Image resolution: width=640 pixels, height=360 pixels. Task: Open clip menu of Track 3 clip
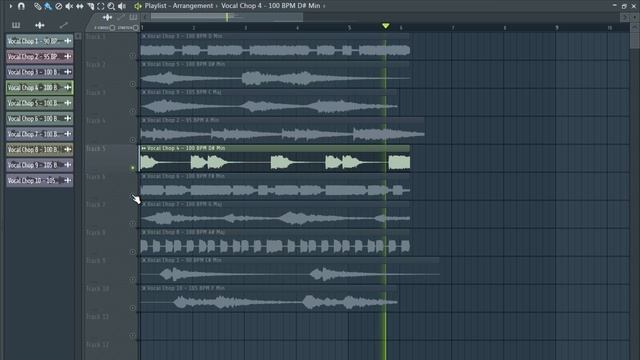pyautogui.click(x=144, y=92)
